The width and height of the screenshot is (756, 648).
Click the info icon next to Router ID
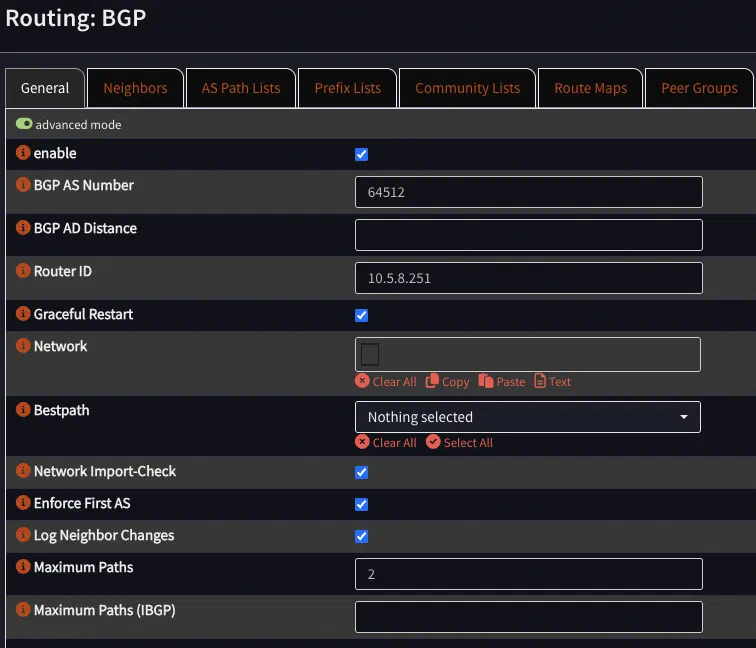tap(23, 270)
